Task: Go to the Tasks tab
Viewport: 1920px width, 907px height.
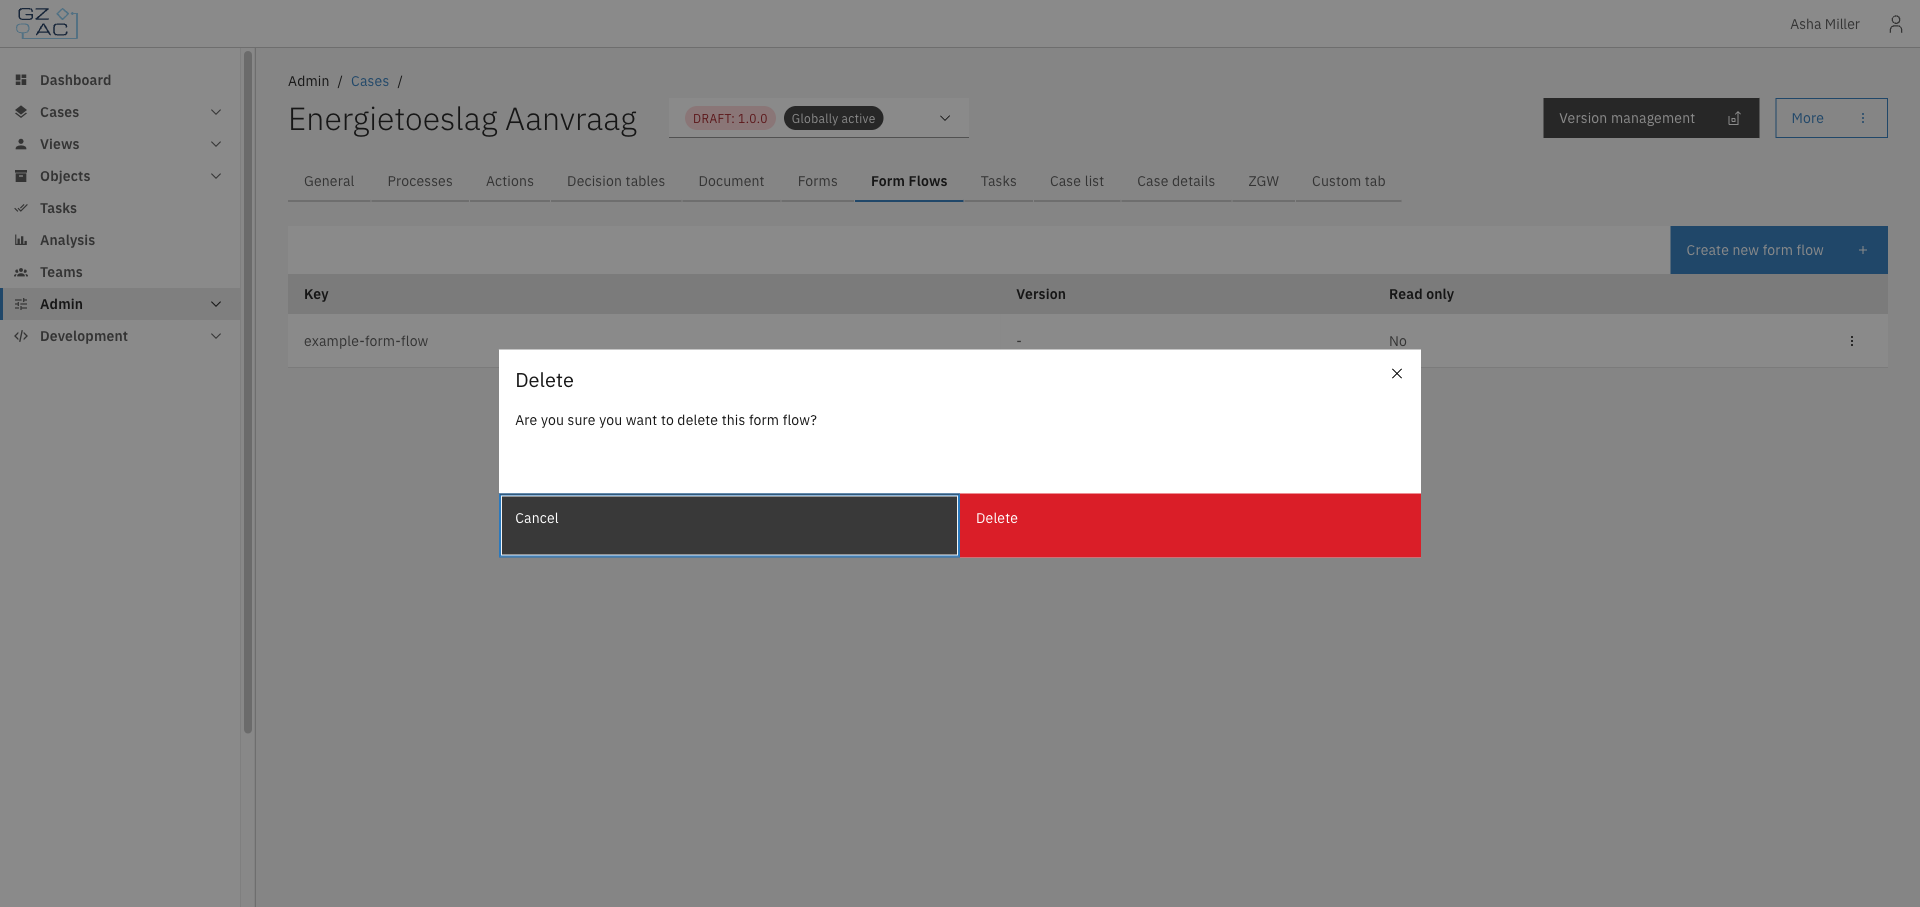Action: coord(998,181)
